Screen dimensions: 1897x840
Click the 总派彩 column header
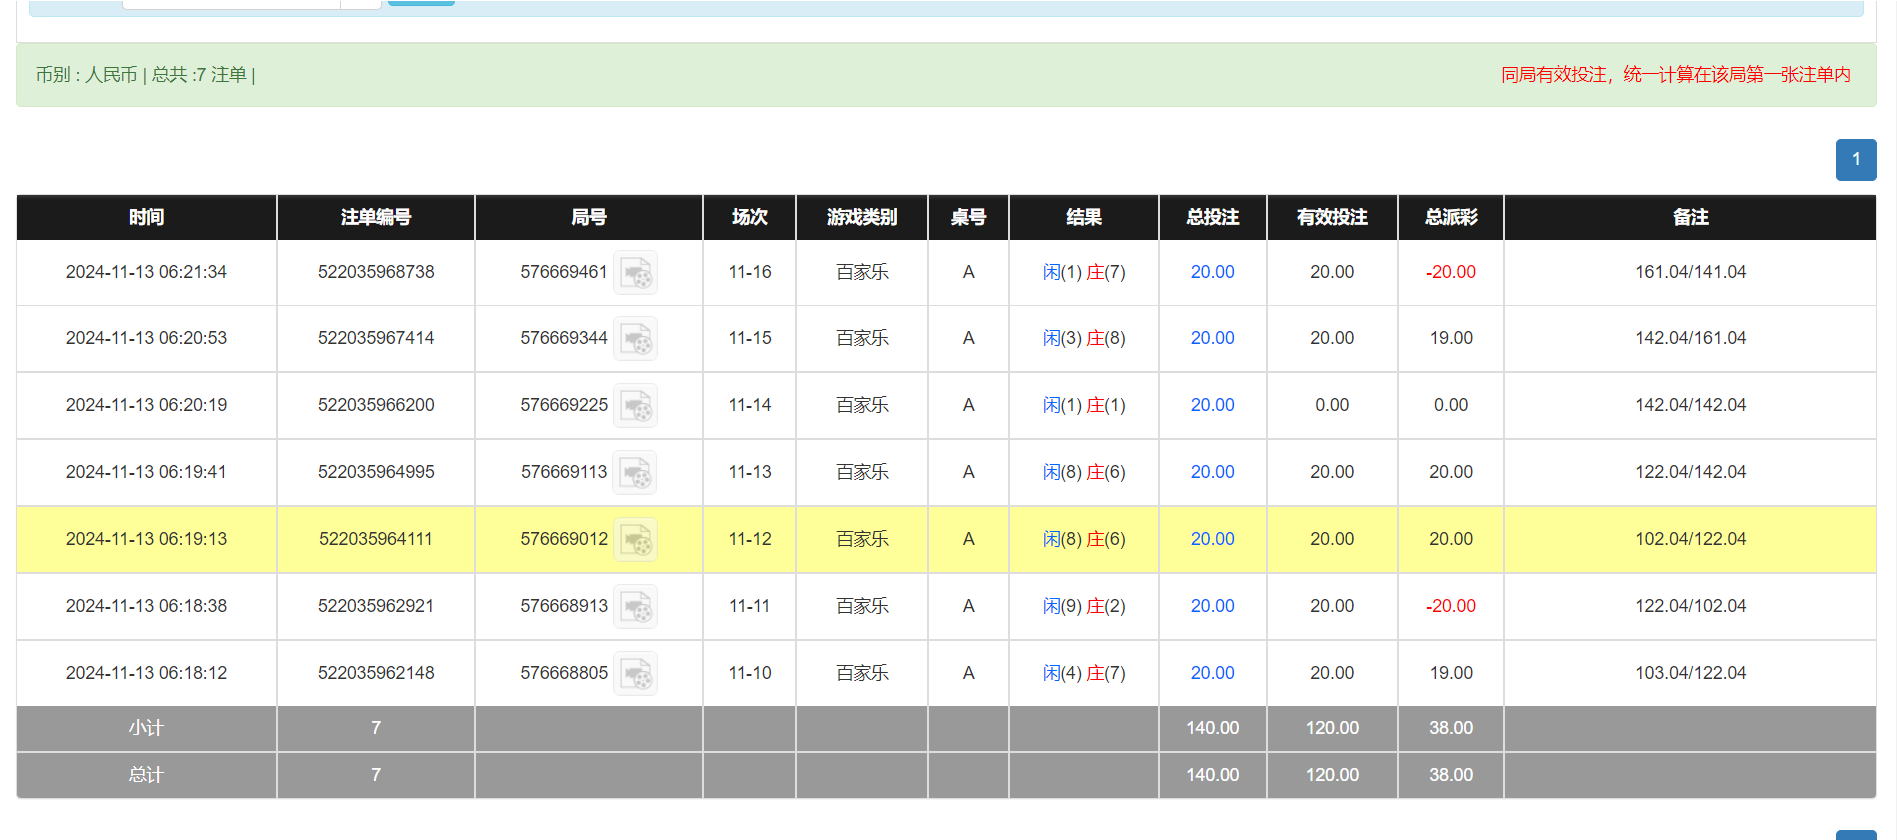click(1450, 217)
